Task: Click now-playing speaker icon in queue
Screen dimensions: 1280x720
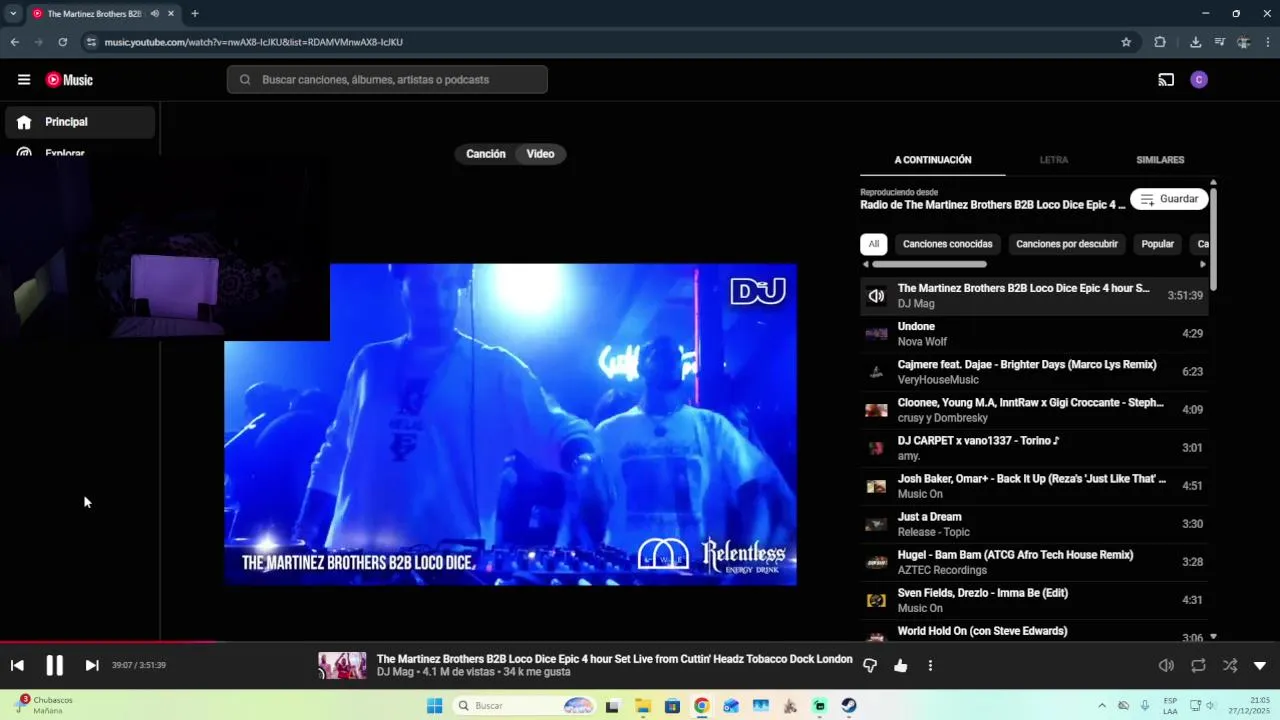Action: click(x=876, y=296)
